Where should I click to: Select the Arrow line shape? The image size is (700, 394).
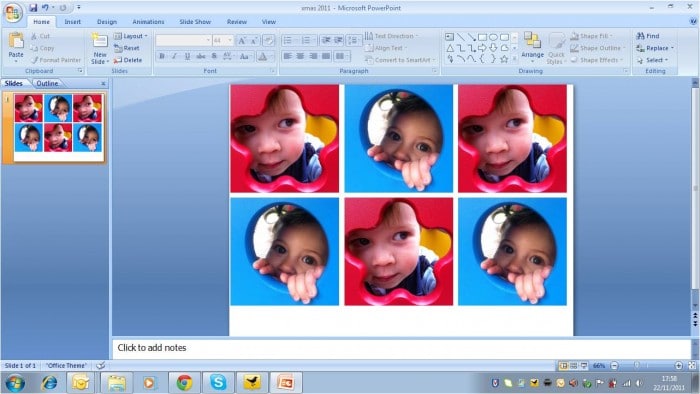[471, 37]
